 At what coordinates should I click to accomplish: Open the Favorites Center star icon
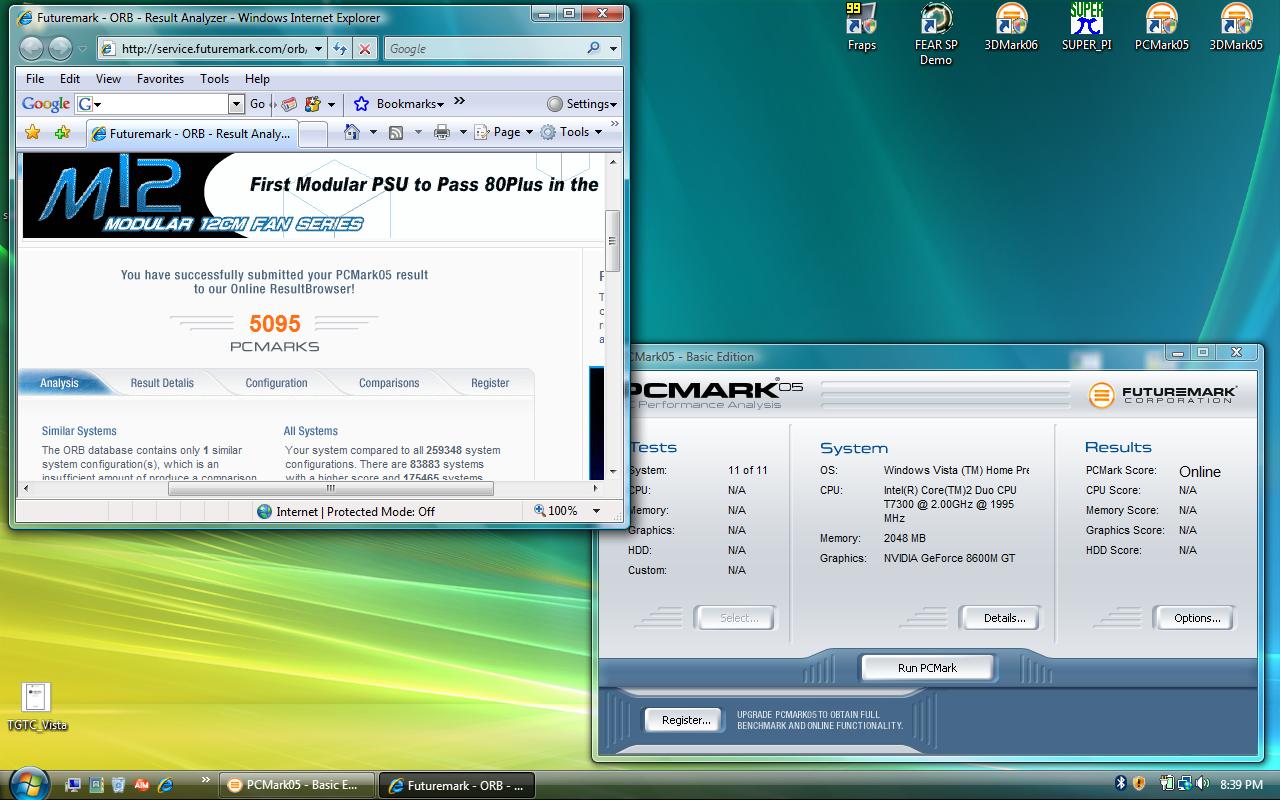(33, 132)
